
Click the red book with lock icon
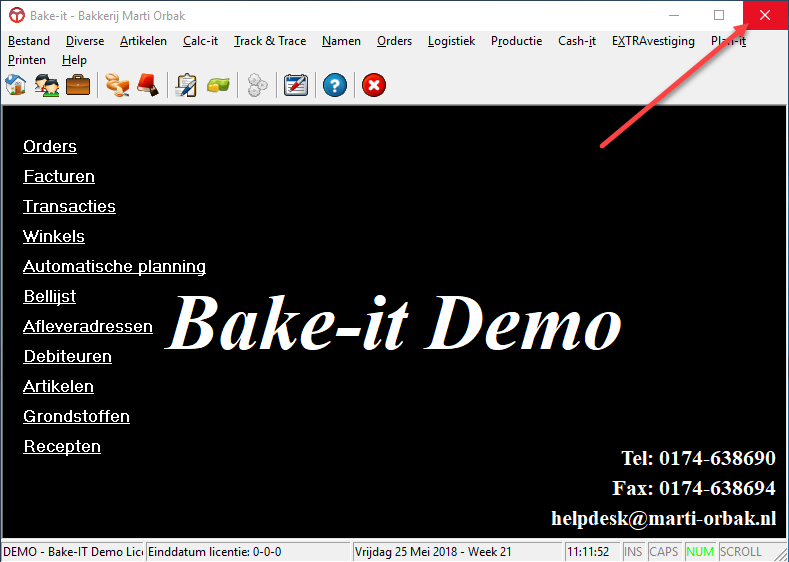click(148, 85)
